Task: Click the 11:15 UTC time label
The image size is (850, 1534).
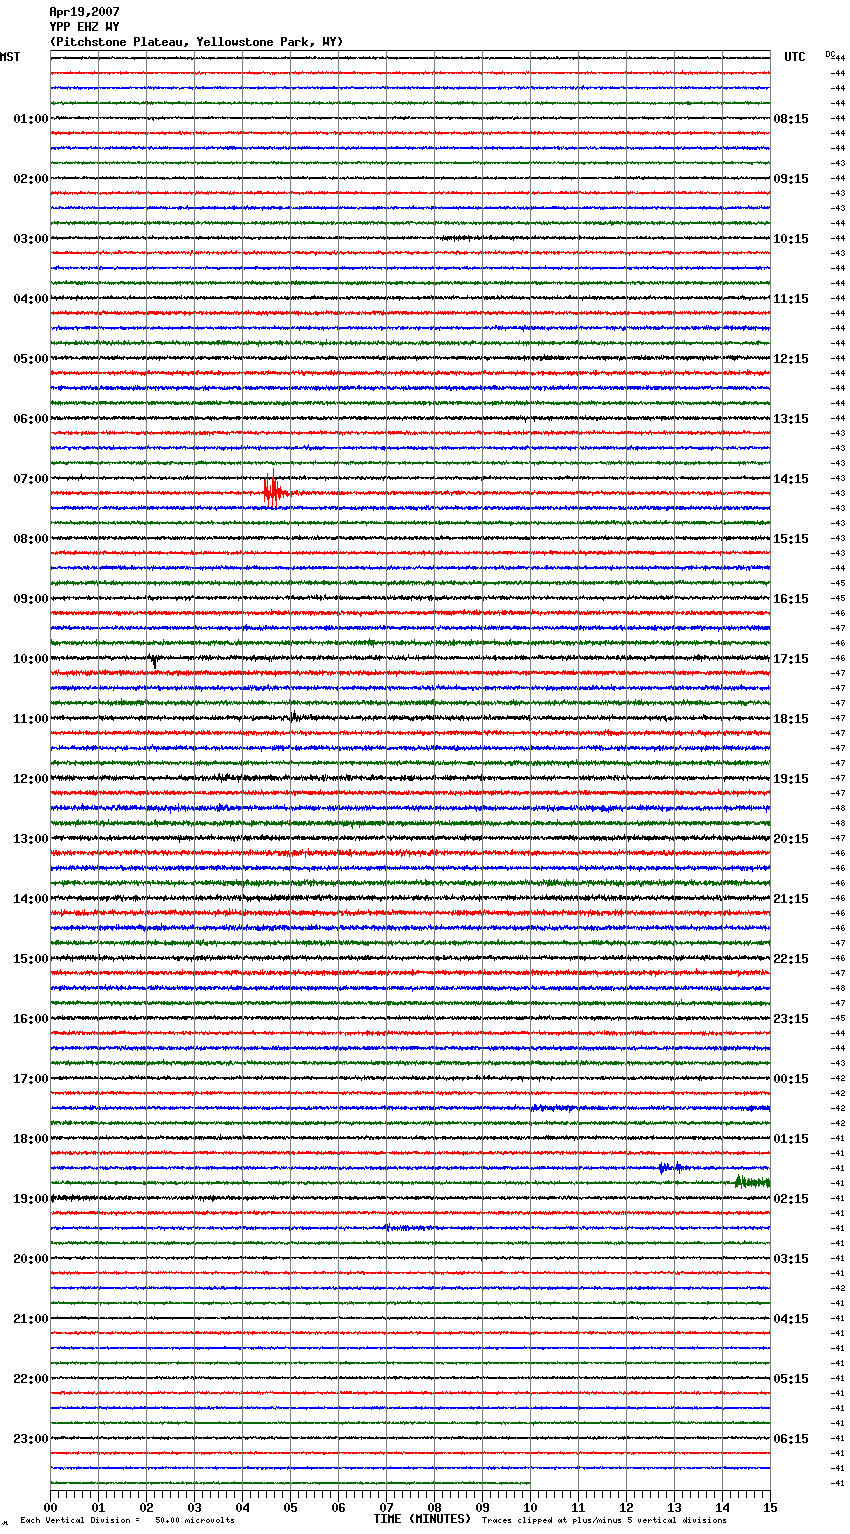Action: click(x=791, y=299)
